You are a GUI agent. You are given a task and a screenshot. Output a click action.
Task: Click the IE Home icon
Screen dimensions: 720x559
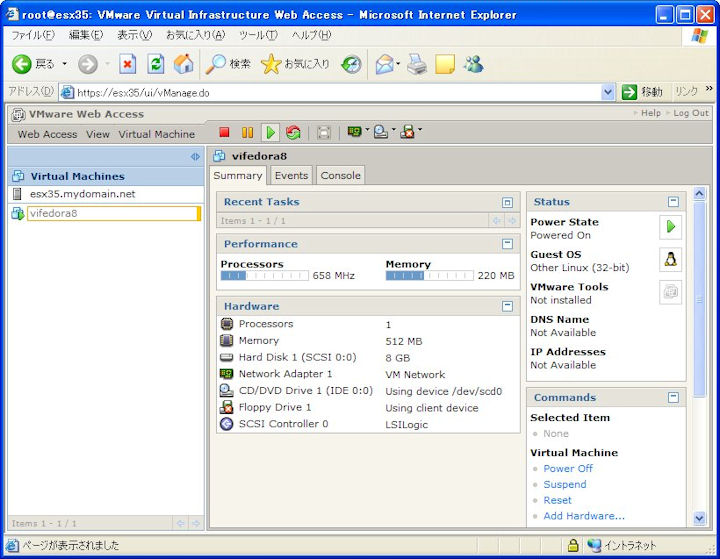pyautogui.click(x=183, y=64)
